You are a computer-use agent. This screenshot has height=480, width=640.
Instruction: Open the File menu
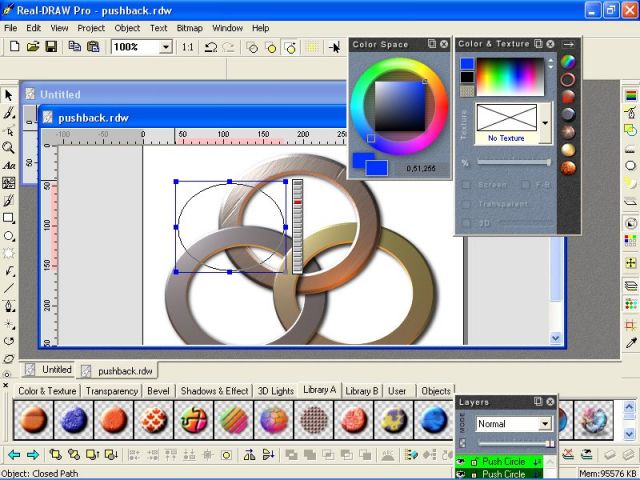(11, 28)
